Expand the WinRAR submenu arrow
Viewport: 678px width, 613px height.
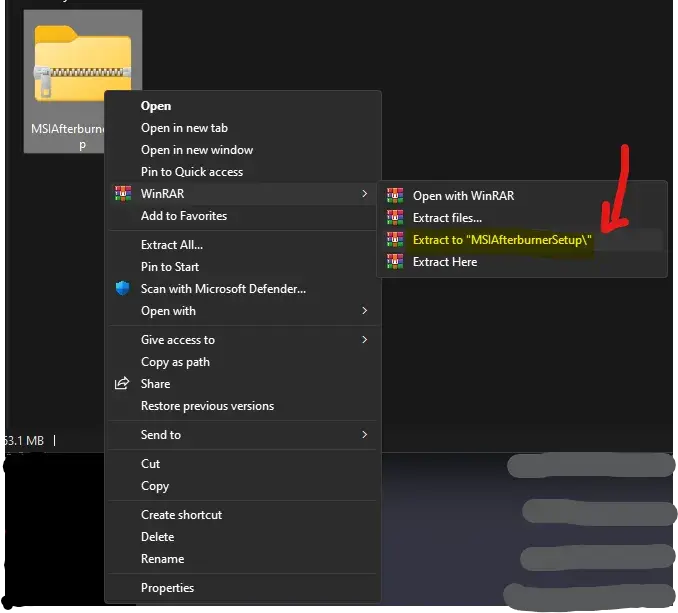pos(365,194)
